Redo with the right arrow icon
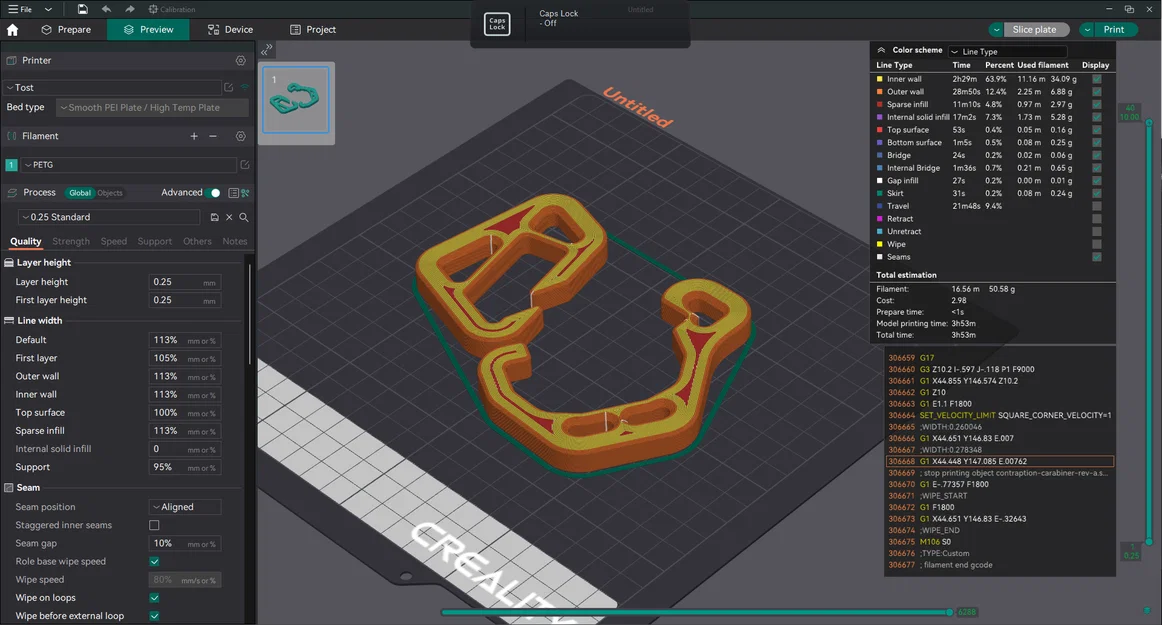This screenshot has height=625, width=1162. pos(130,10)
